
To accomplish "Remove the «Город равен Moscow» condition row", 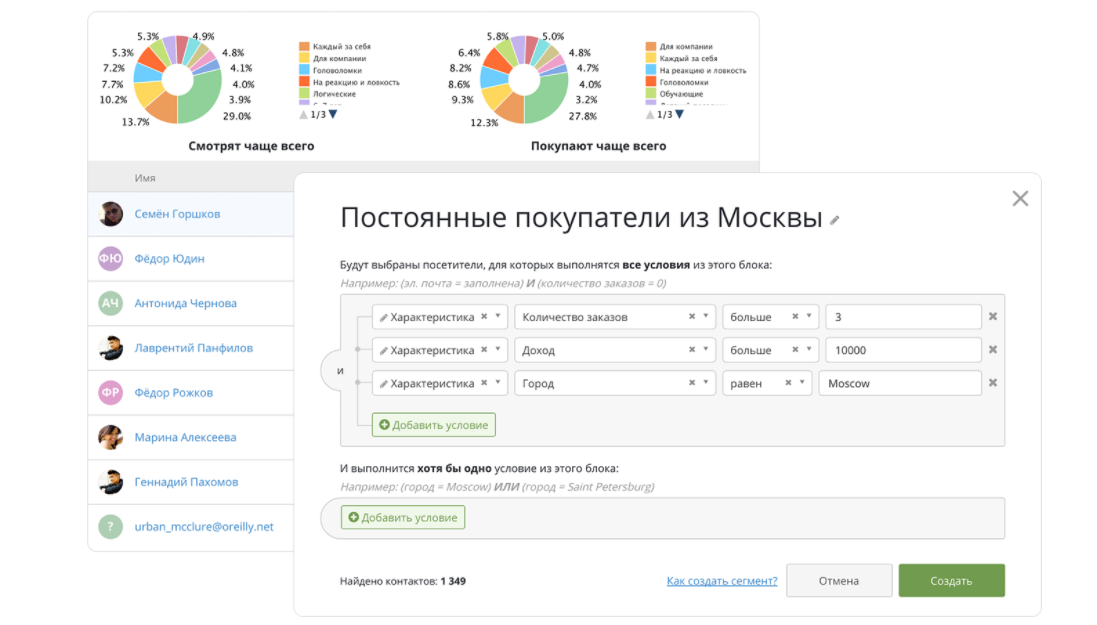I will (x=991, y=382).
